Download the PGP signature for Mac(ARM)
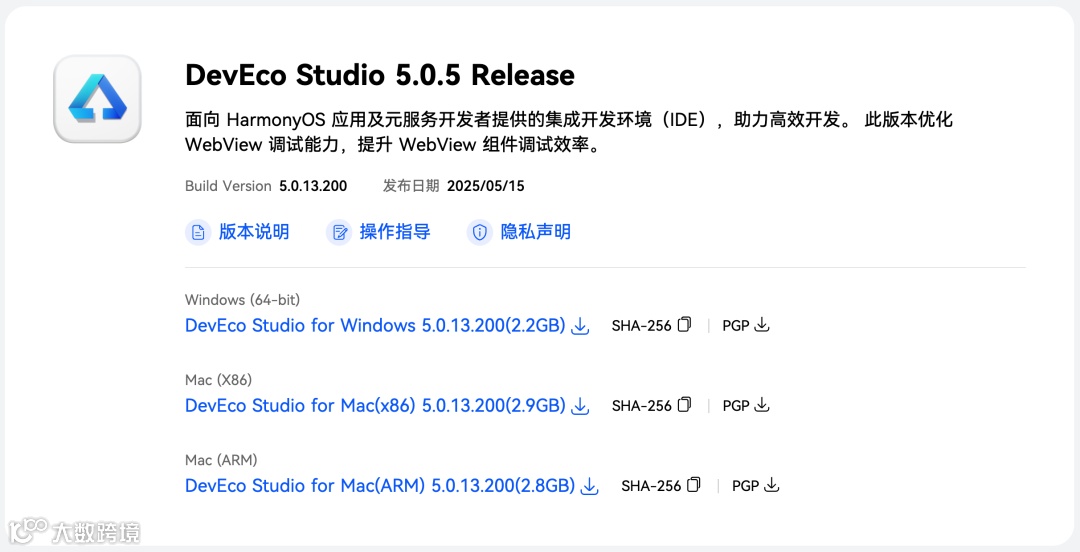 (x=771, y=485)
